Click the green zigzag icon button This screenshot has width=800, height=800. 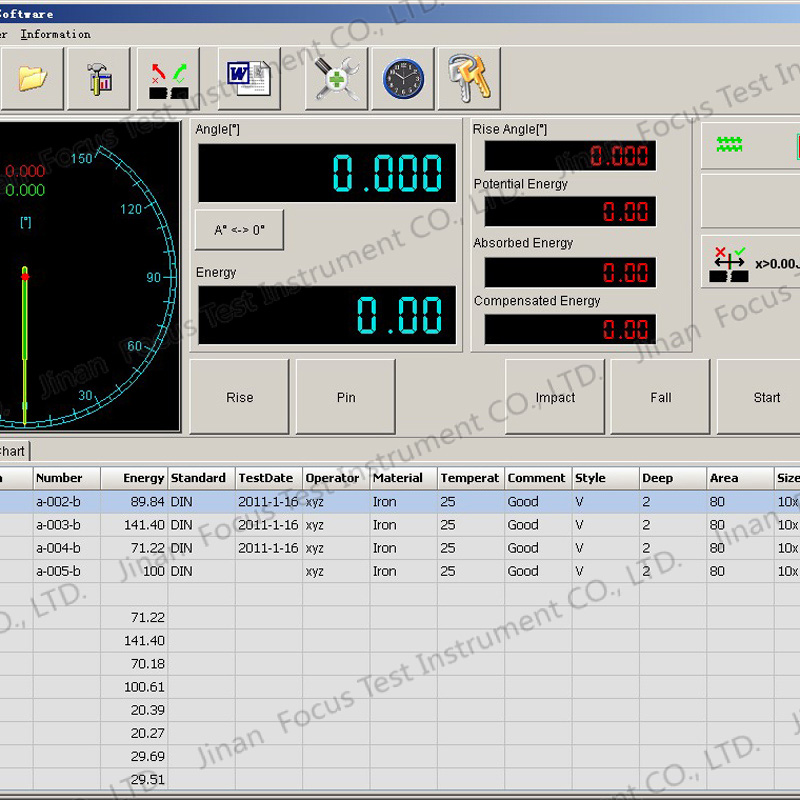coord(751,146)
